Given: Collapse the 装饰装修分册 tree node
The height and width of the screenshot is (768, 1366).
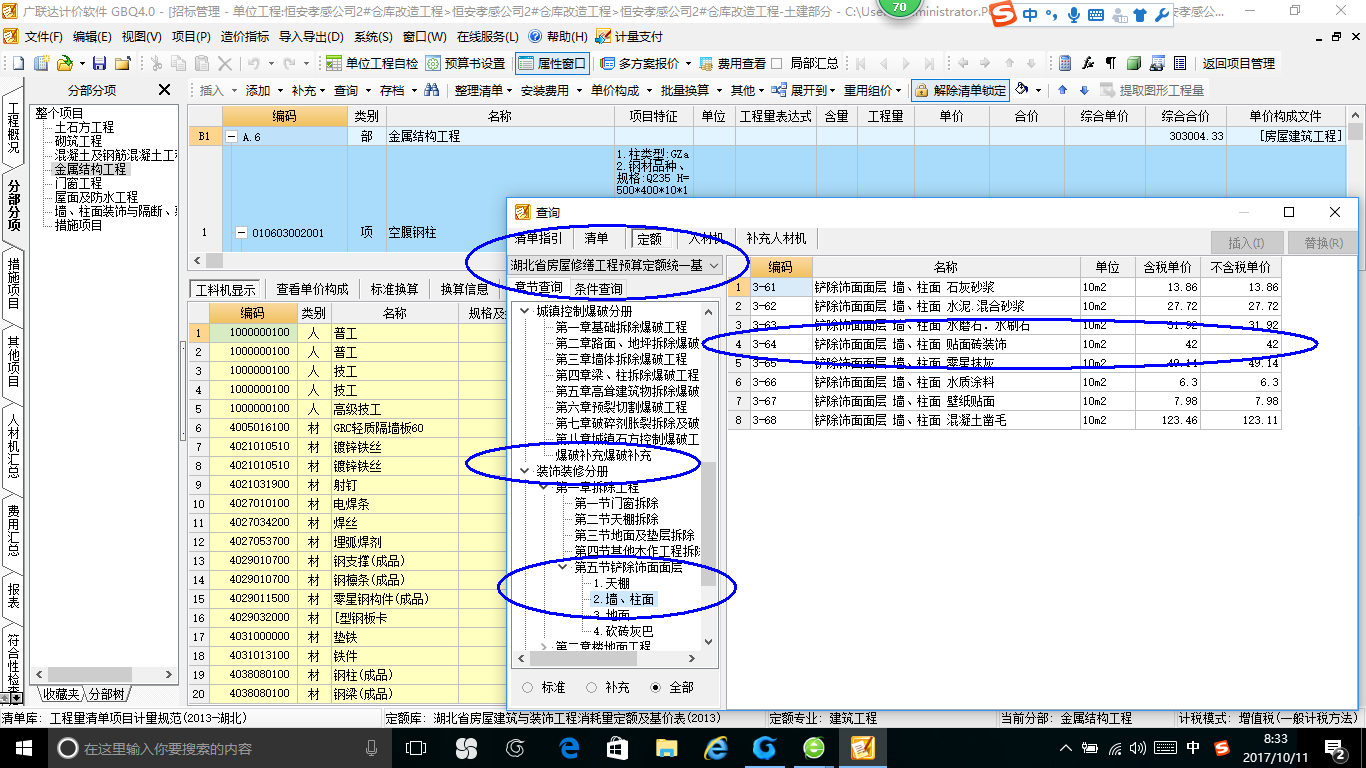Looking at the screenshot, I should click(524, 471).
